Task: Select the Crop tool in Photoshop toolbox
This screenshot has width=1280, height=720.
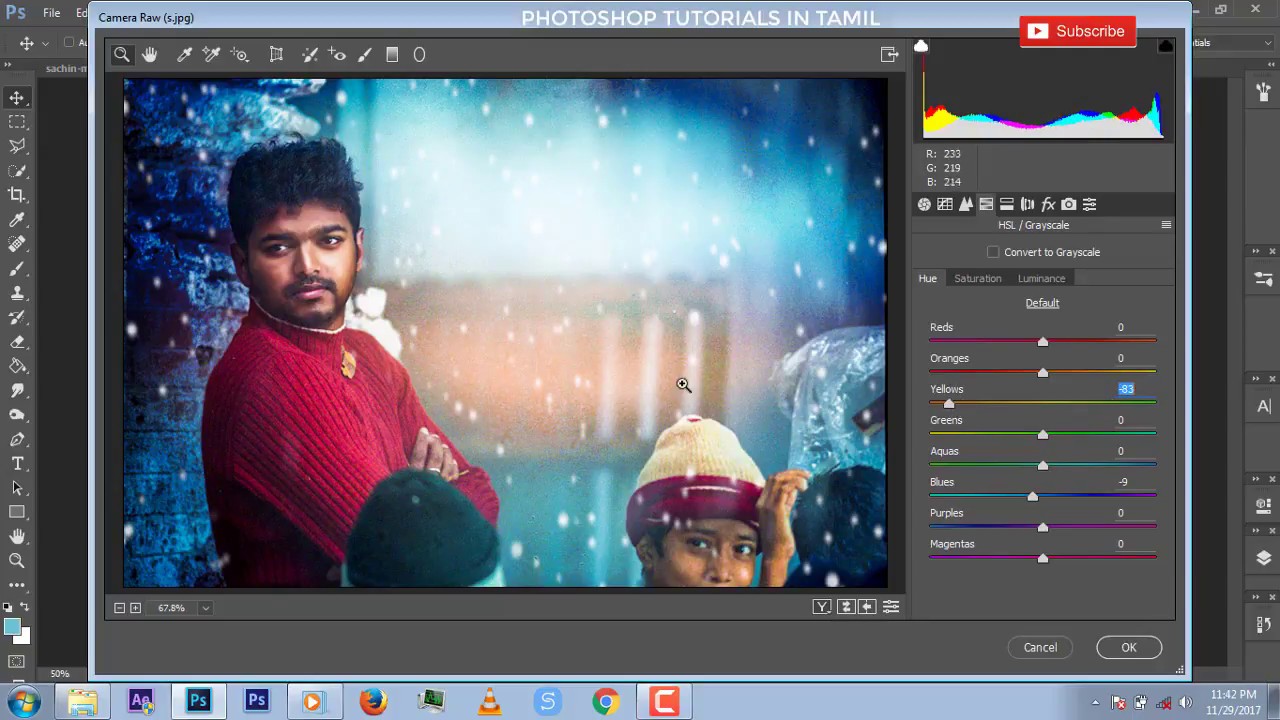Action: tap(17, 195)
